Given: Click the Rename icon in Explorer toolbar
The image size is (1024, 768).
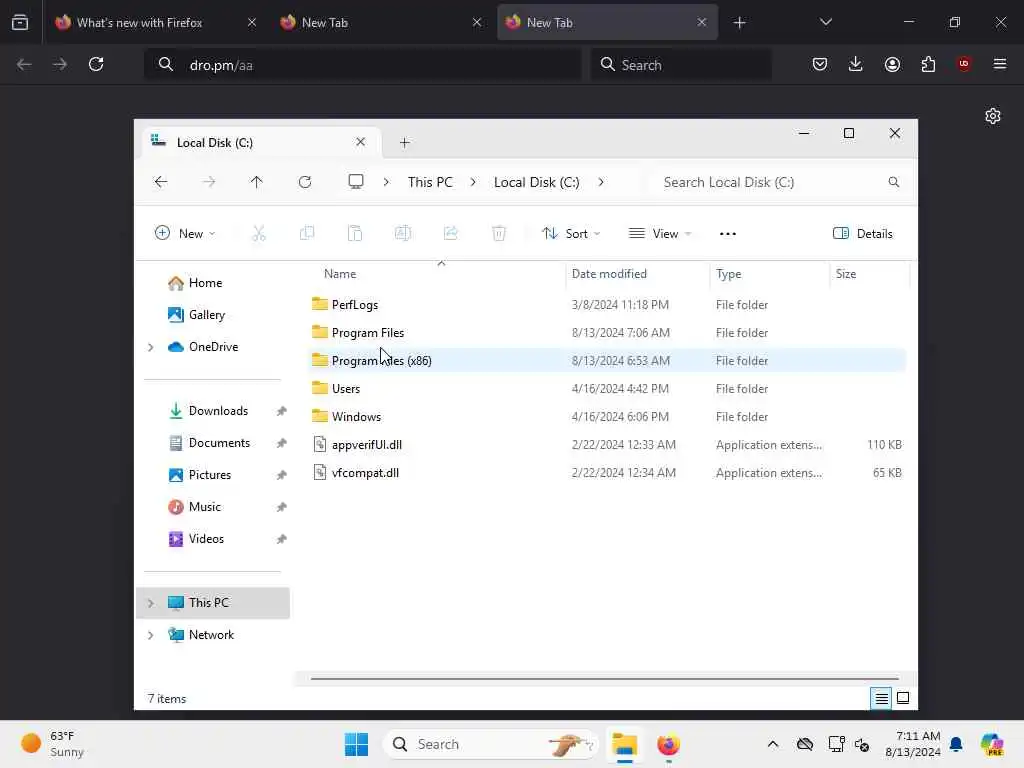Looking at the screenshot, I should click(x=403, y=233).
